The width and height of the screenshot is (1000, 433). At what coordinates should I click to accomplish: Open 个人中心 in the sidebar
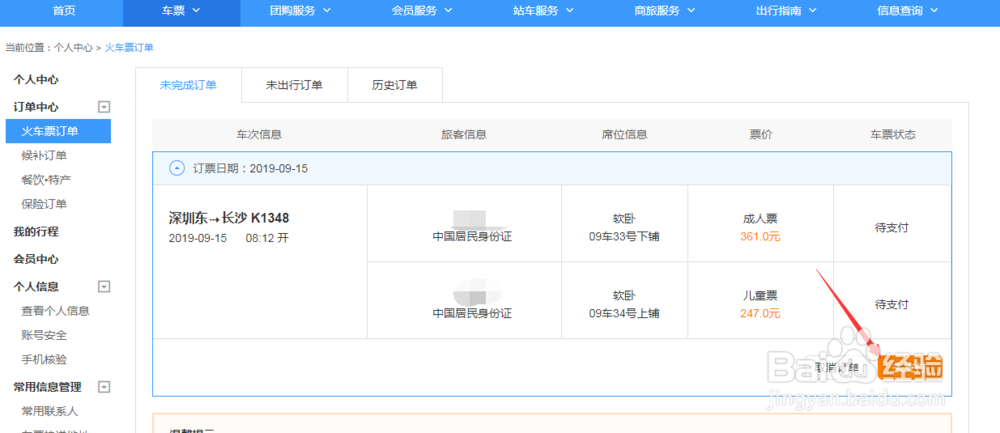tap(36, 80)
